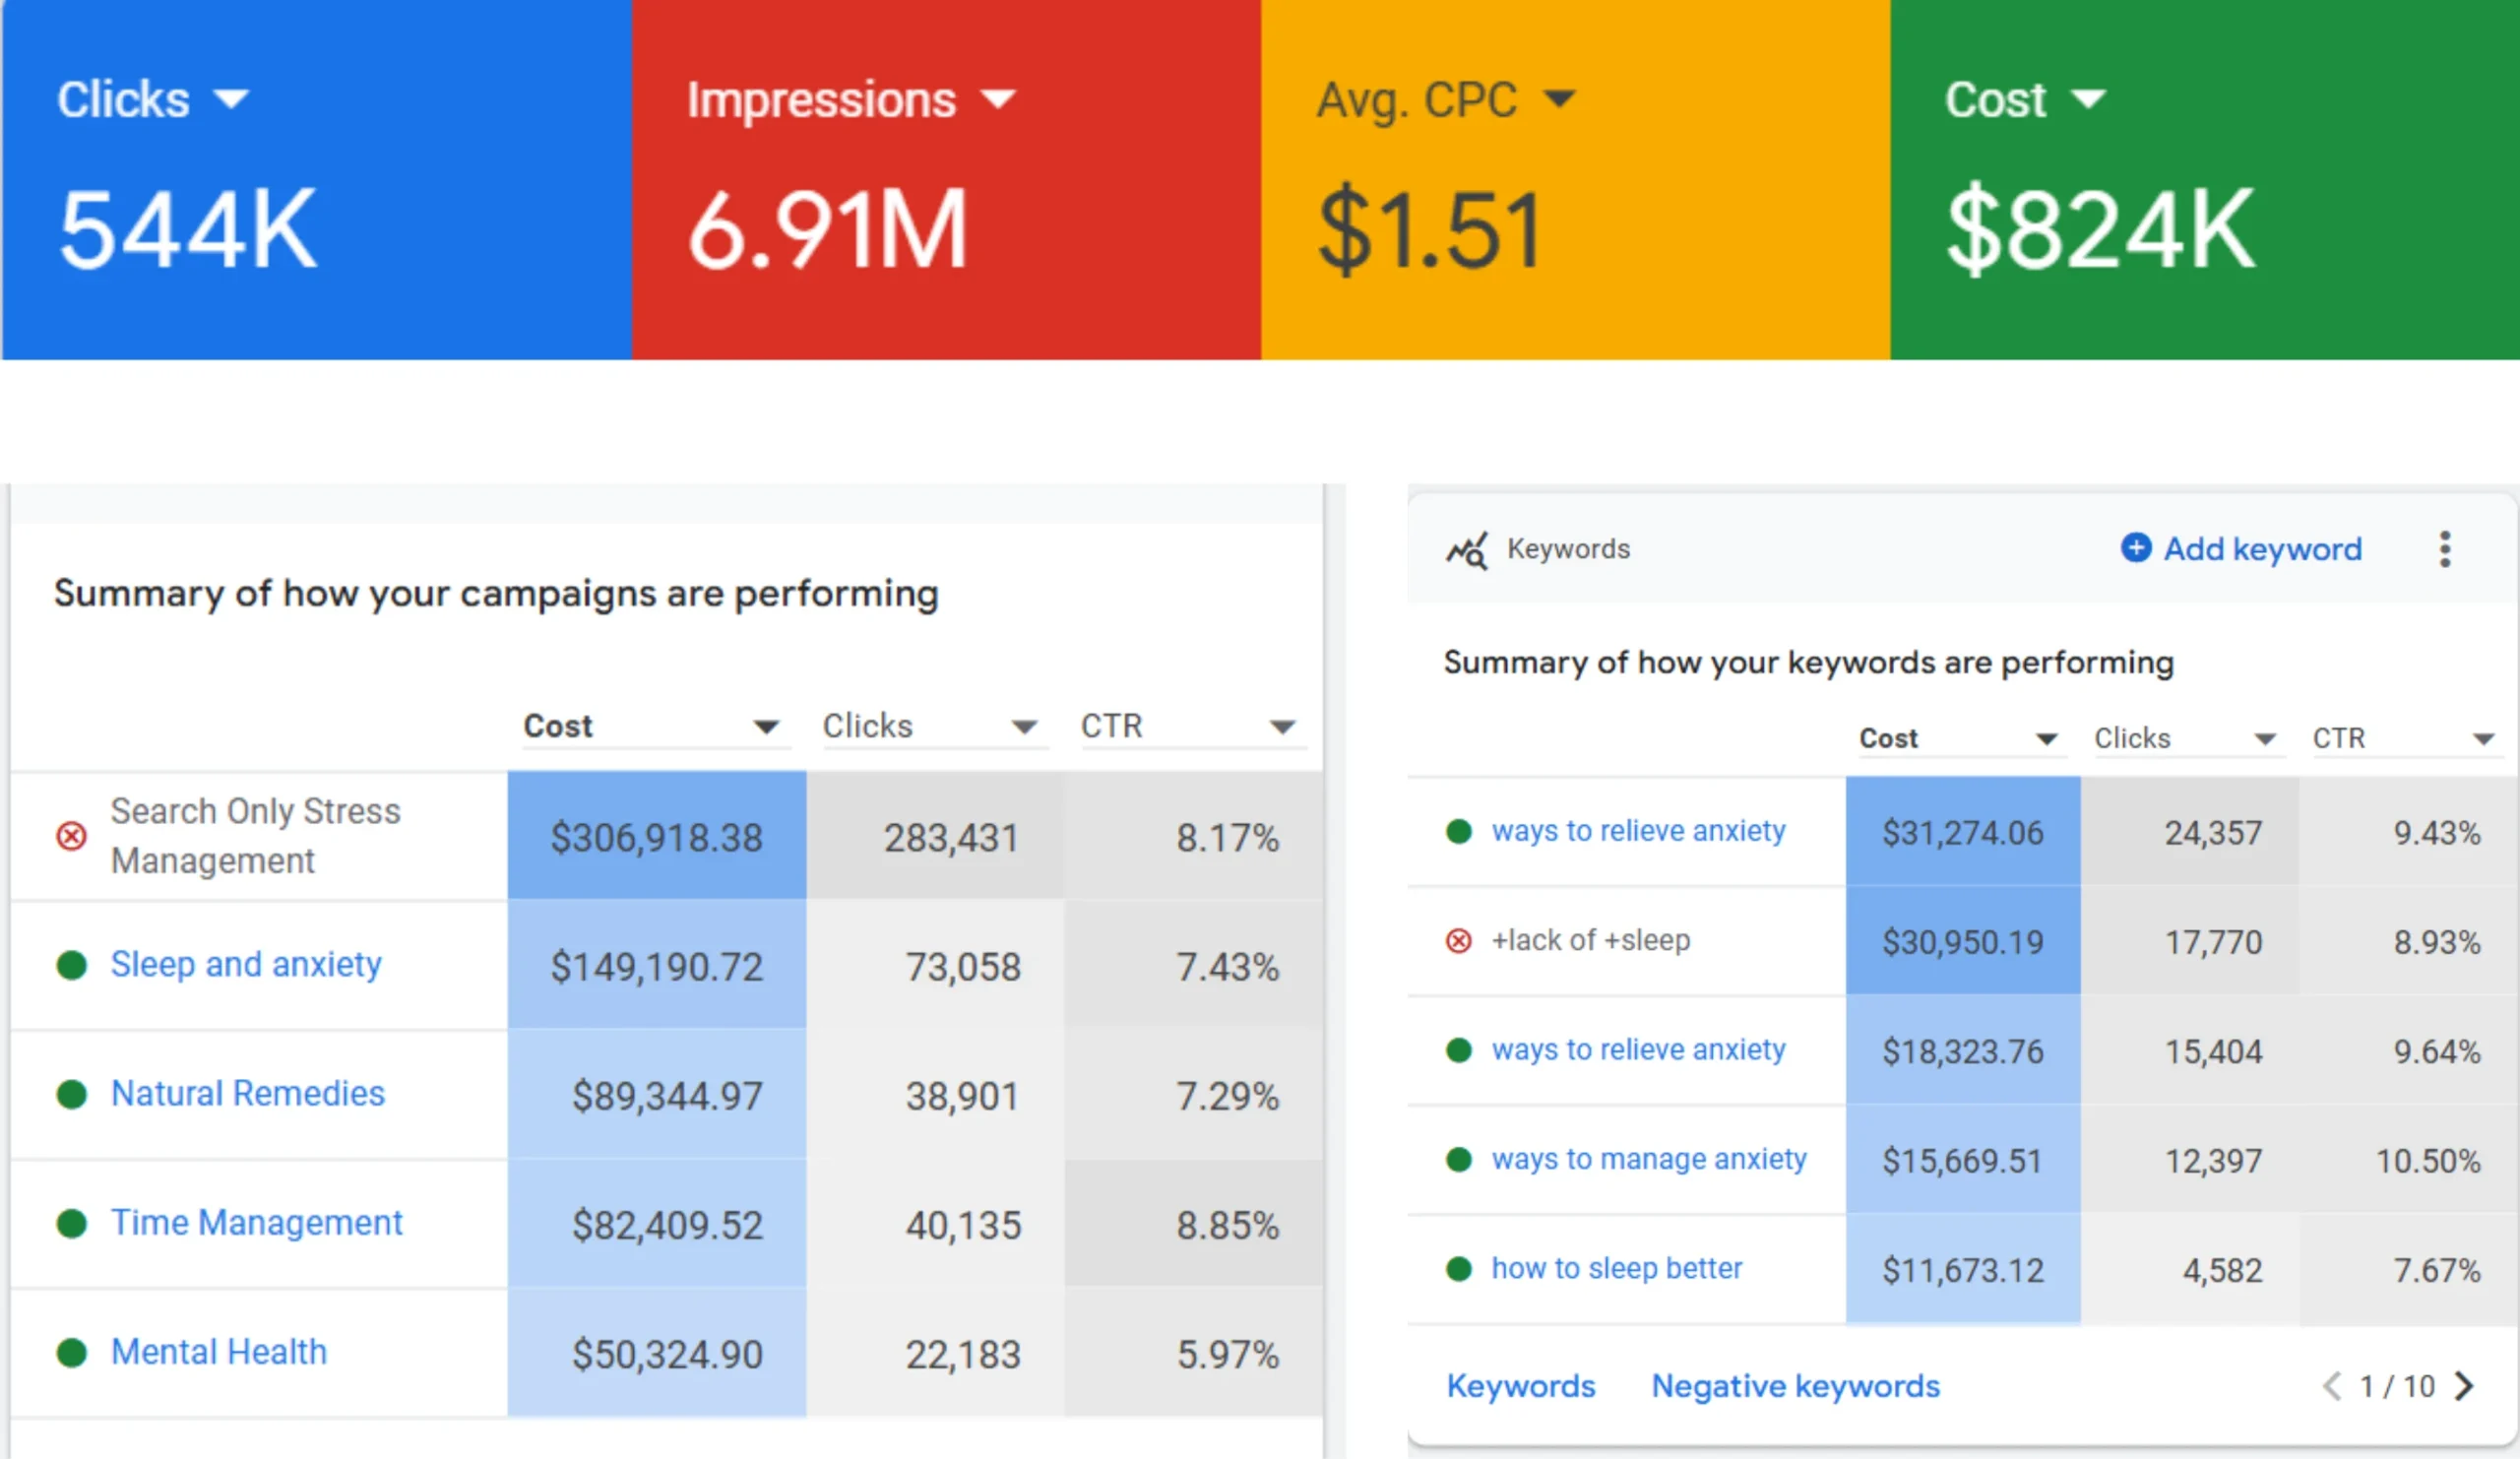Open the Natural Remedies campaign link
This screenshot has height=1459, width=2520.
pos(247,1093)
